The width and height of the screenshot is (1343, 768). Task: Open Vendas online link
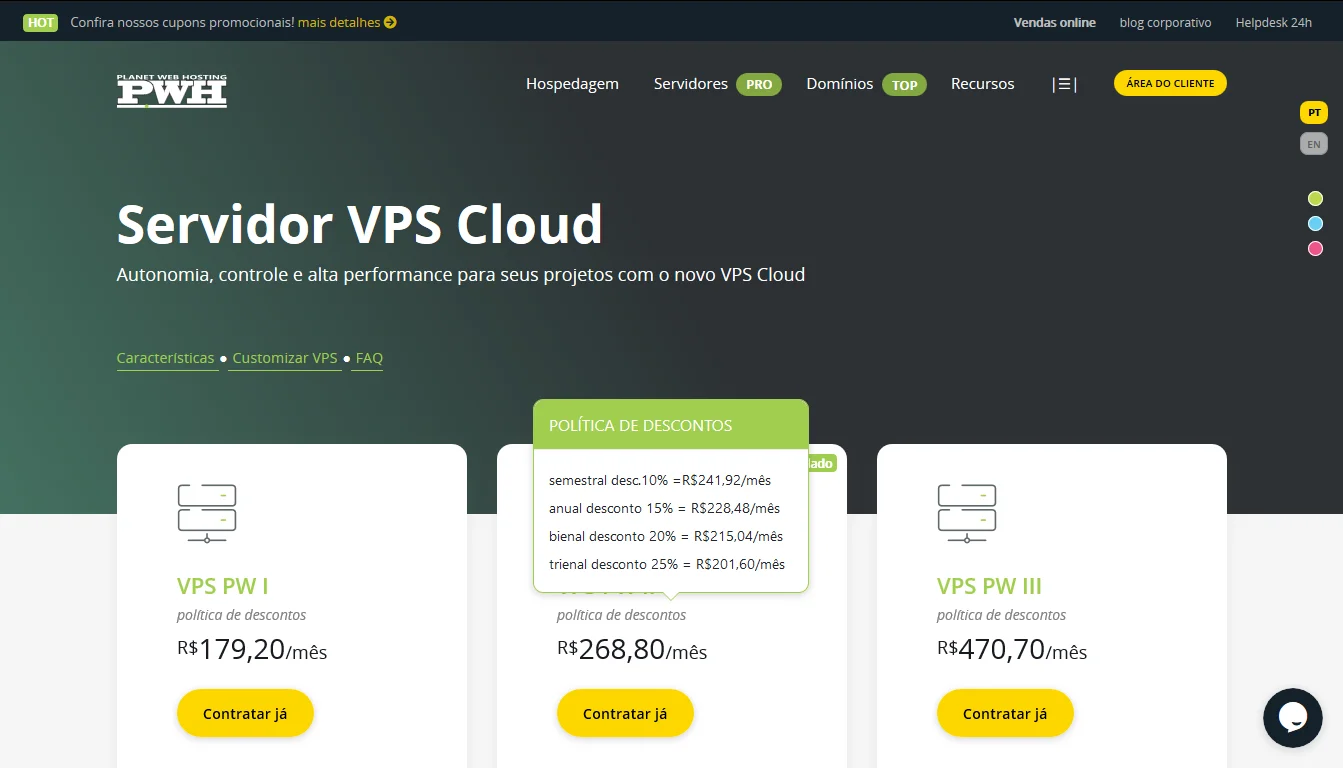click(x=1054, y=22)
